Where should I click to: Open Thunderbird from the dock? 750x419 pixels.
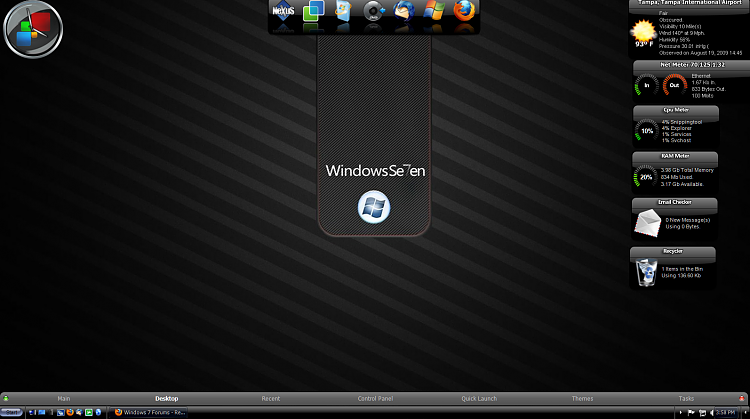coord(404,11)
